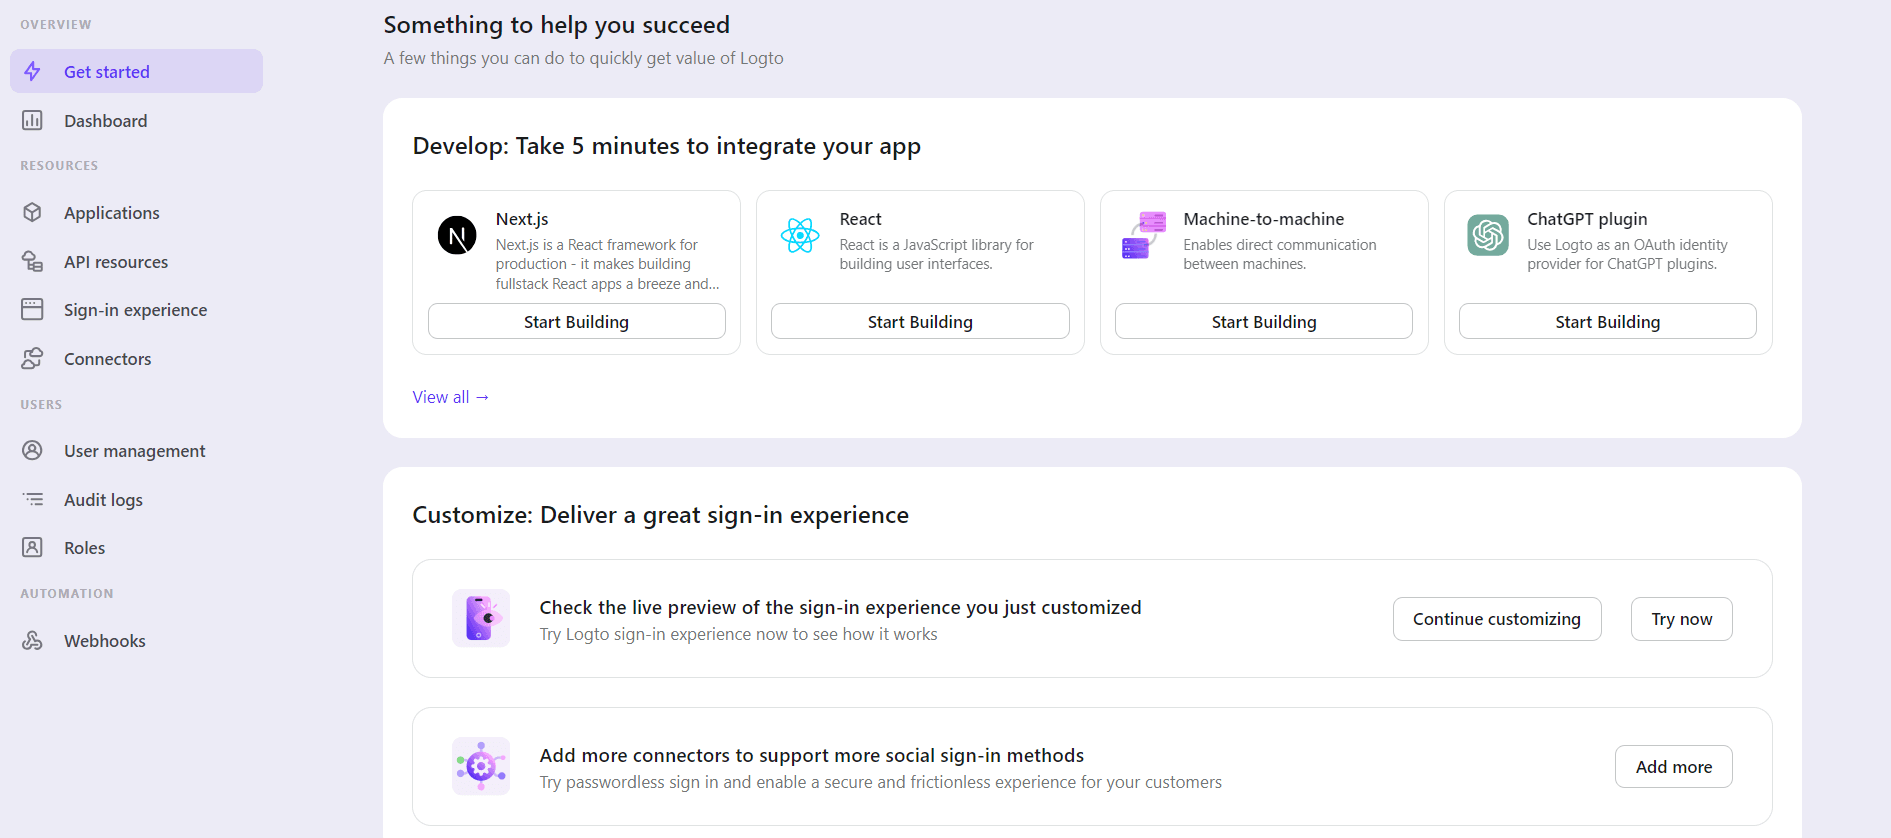Click 'Check the live preview' text
Screen dimensions: 1891x838
(840, 607)
